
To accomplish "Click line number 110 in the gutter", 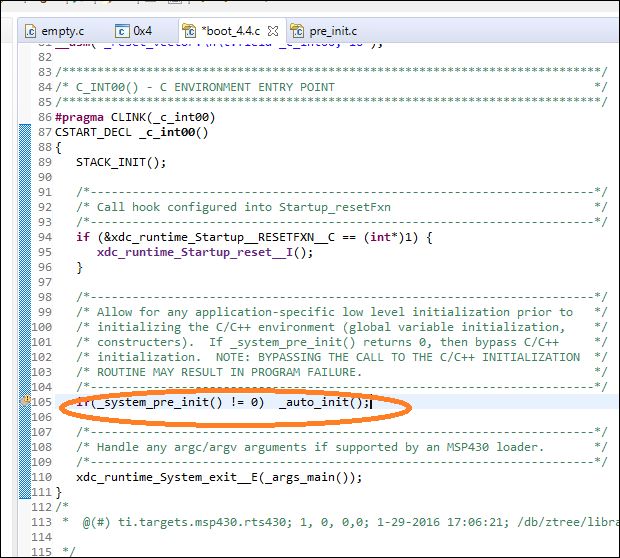I will 42,477.
